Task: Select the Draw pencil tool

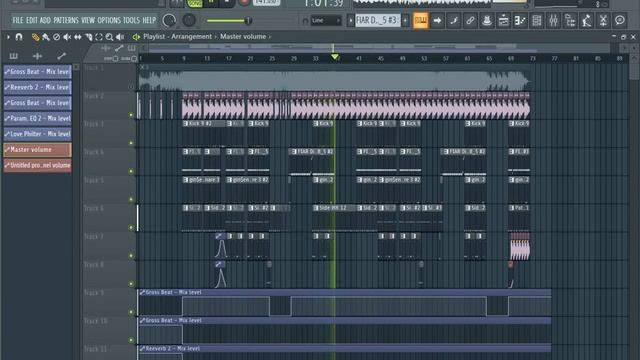Action: 36,37
